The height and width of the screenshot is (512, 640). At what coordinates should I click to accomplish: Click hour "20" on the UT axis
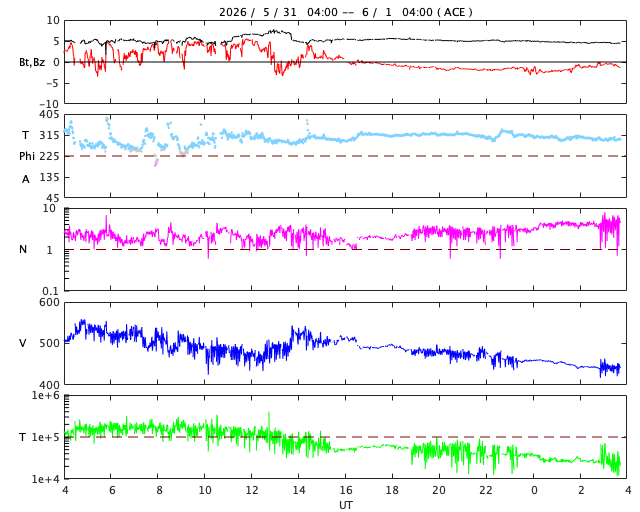pos(439,490)
